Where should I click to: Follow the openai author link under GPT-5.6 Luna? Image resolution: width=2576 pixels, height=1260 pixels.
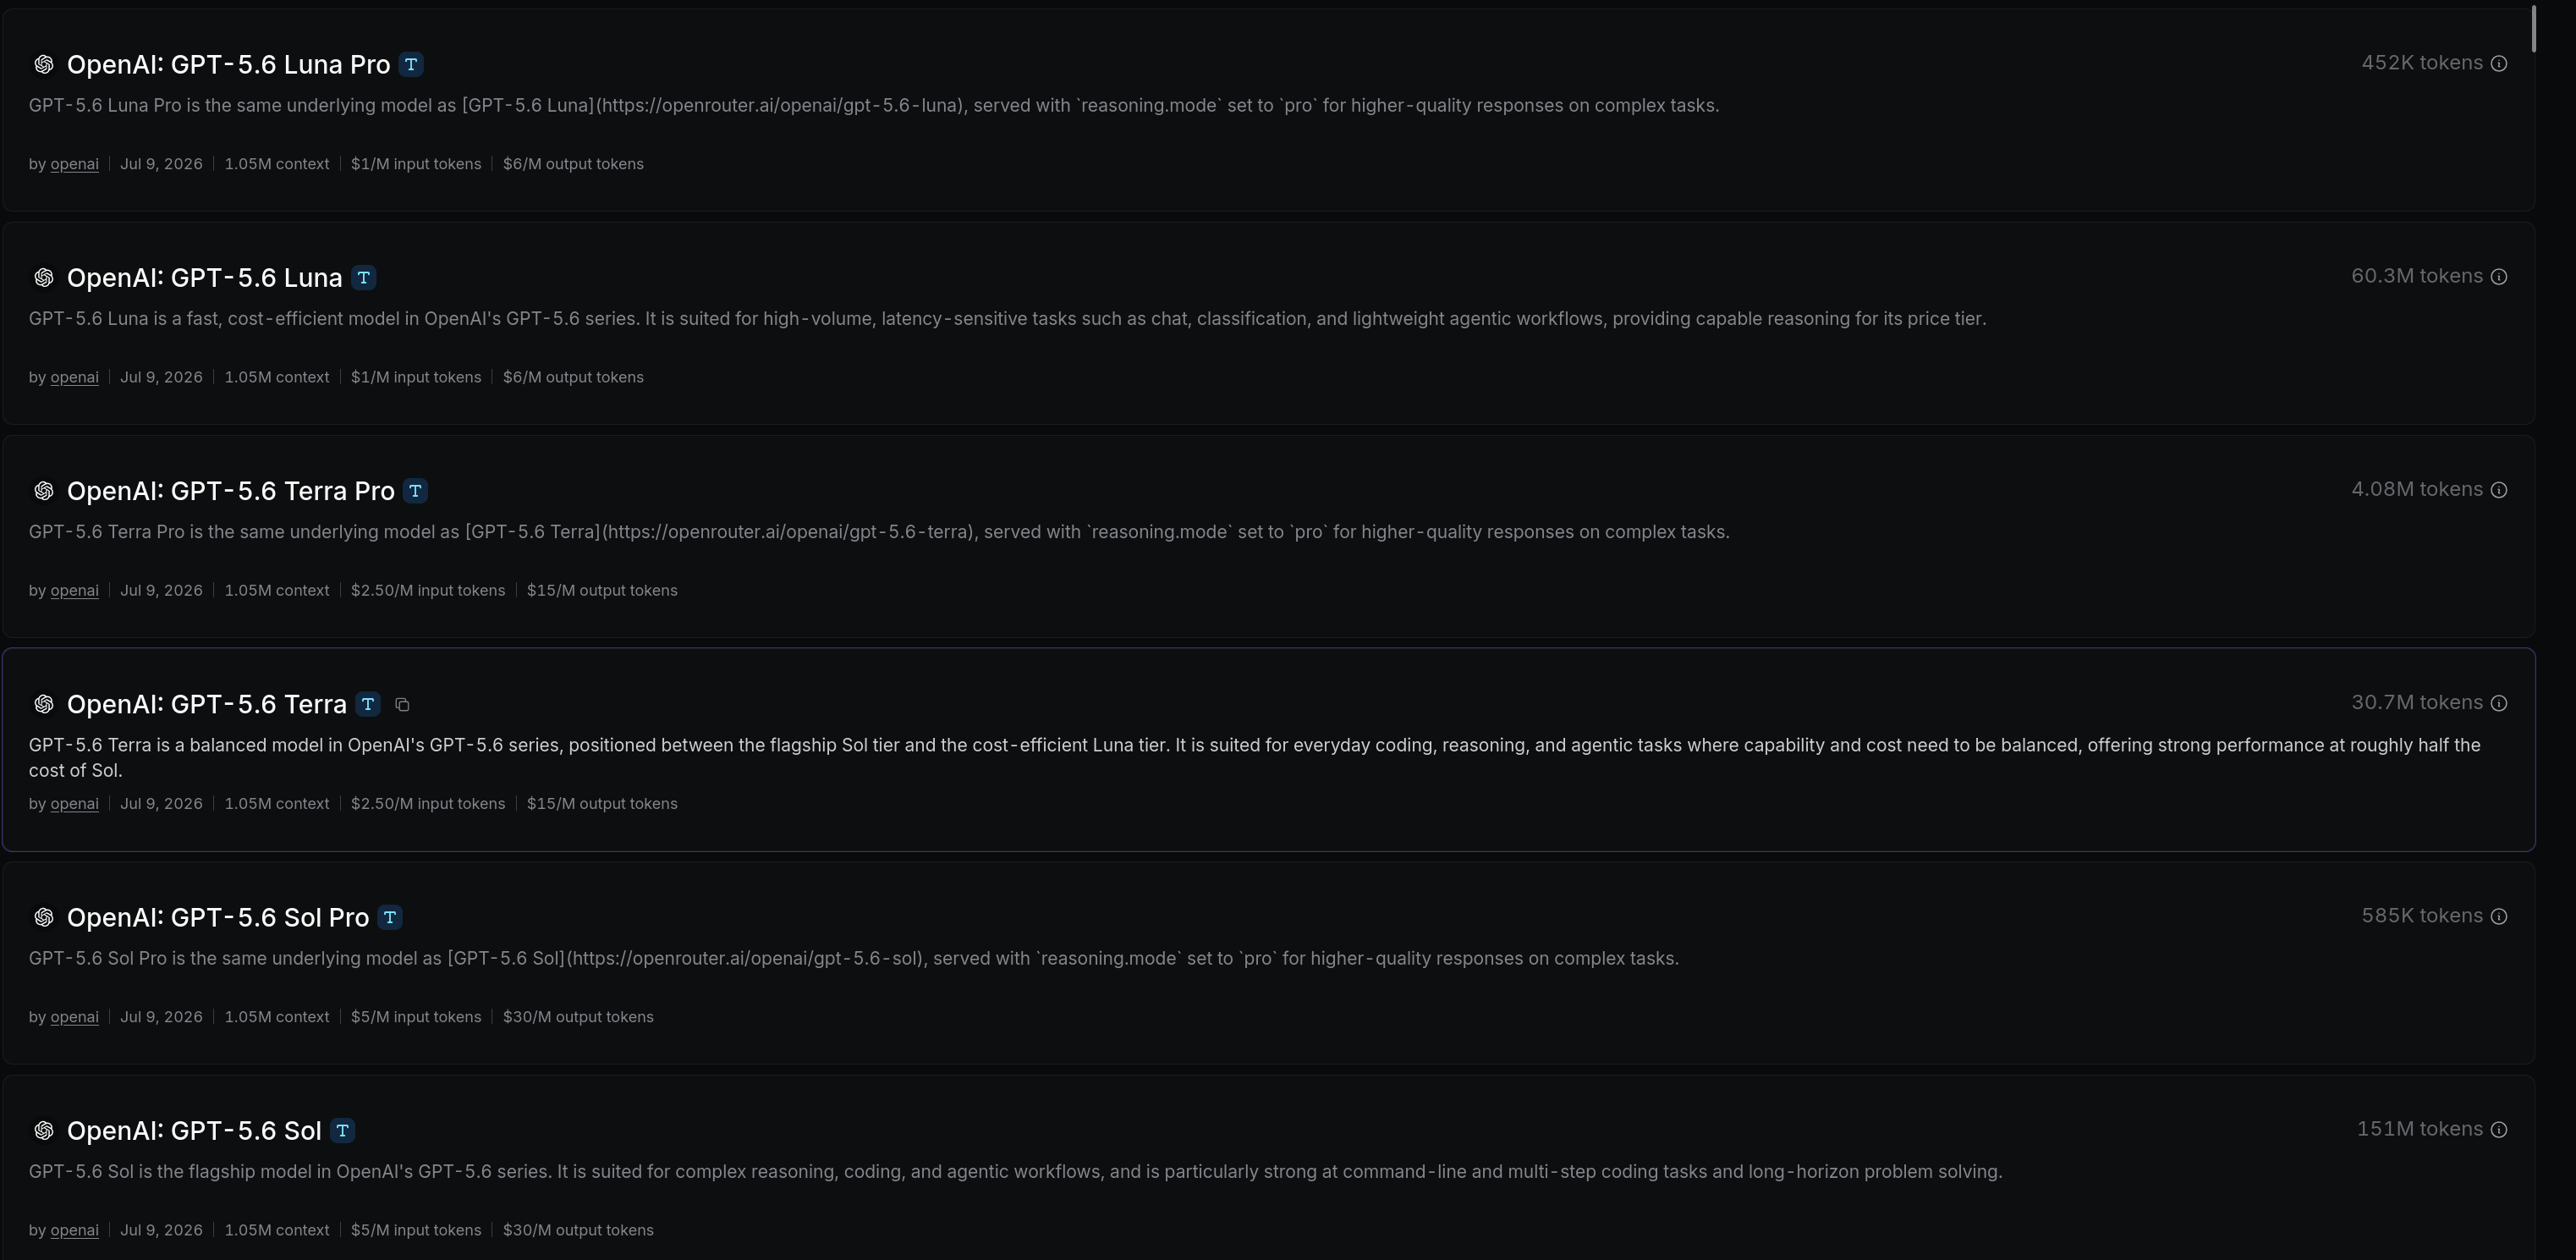pos(74,377)
